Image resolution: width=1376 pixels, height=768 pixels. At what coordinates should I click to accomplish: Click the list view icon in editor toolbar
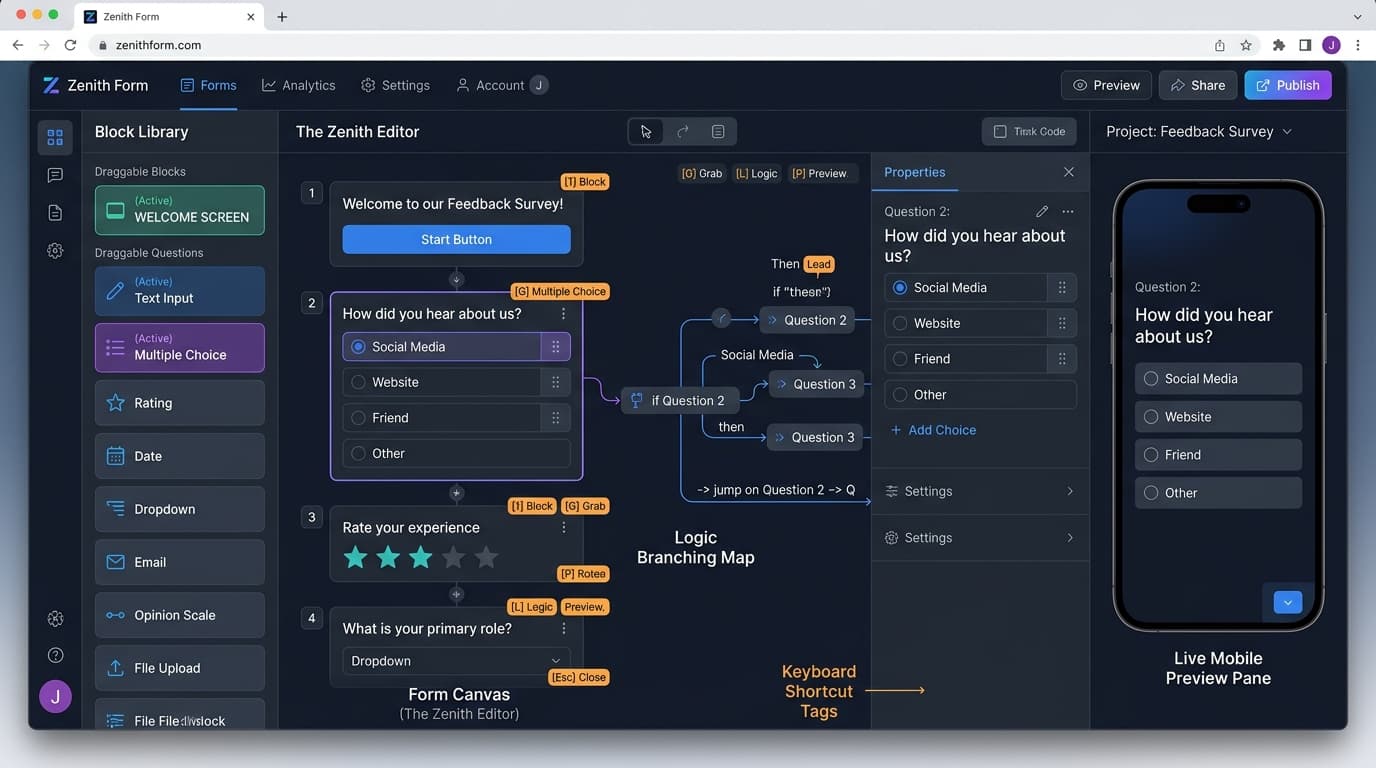tap(718, 132)
